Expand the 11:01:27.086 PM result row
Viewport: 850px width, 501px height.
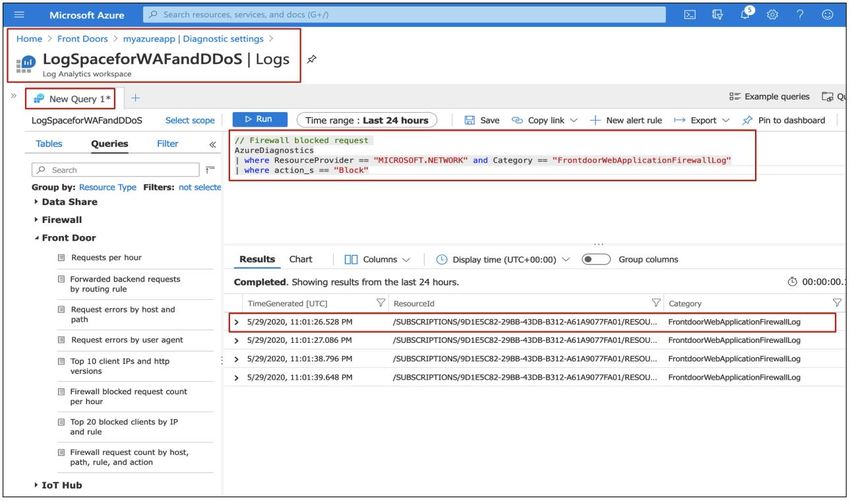pos(236,341)
